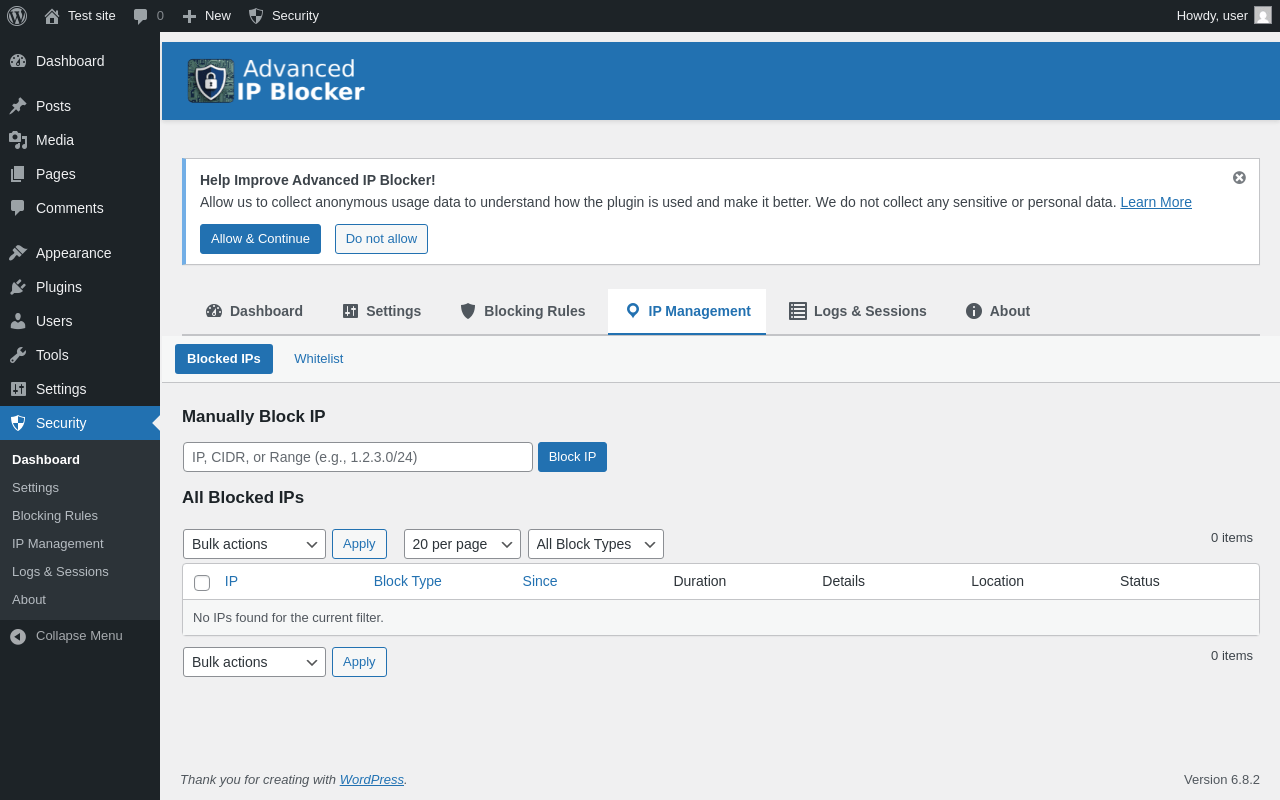Viewport: 1280px width, 800px height.
Task: Click the Do not allow button
Action: click(381, 239)
